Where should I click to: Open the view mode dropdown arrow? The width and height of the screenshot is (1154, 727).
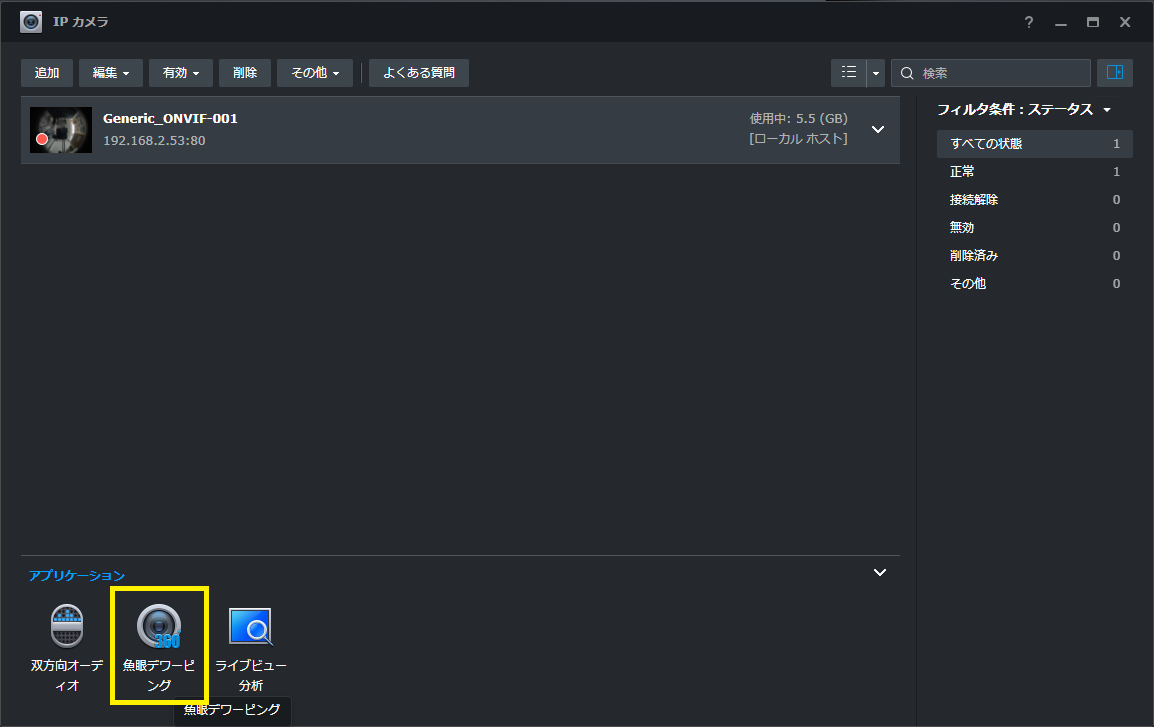click(876, 73)
